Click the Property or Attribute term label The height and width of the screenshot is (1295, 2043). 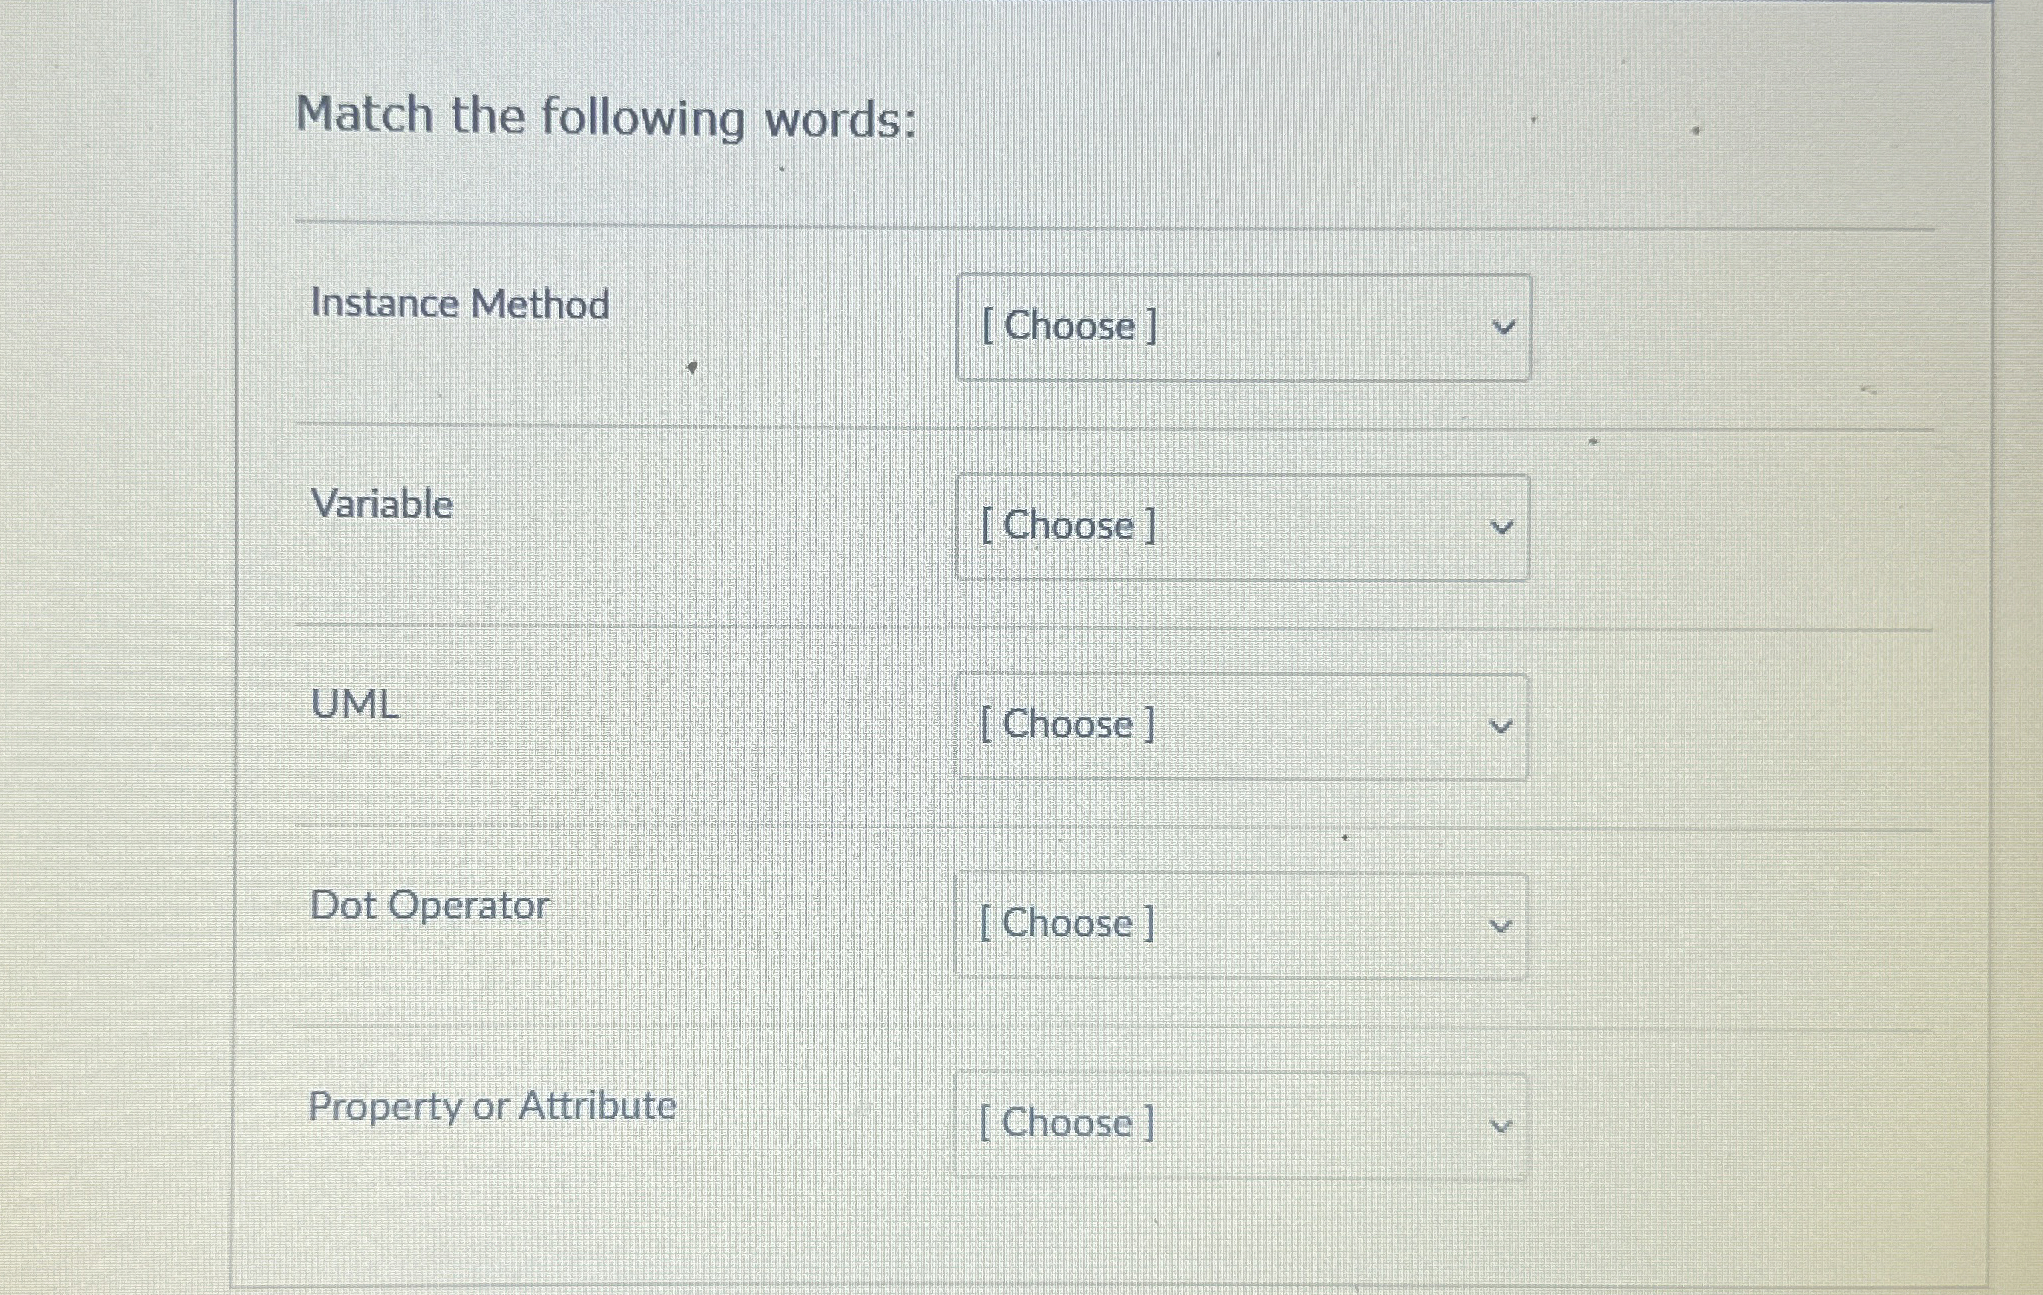492,1106
